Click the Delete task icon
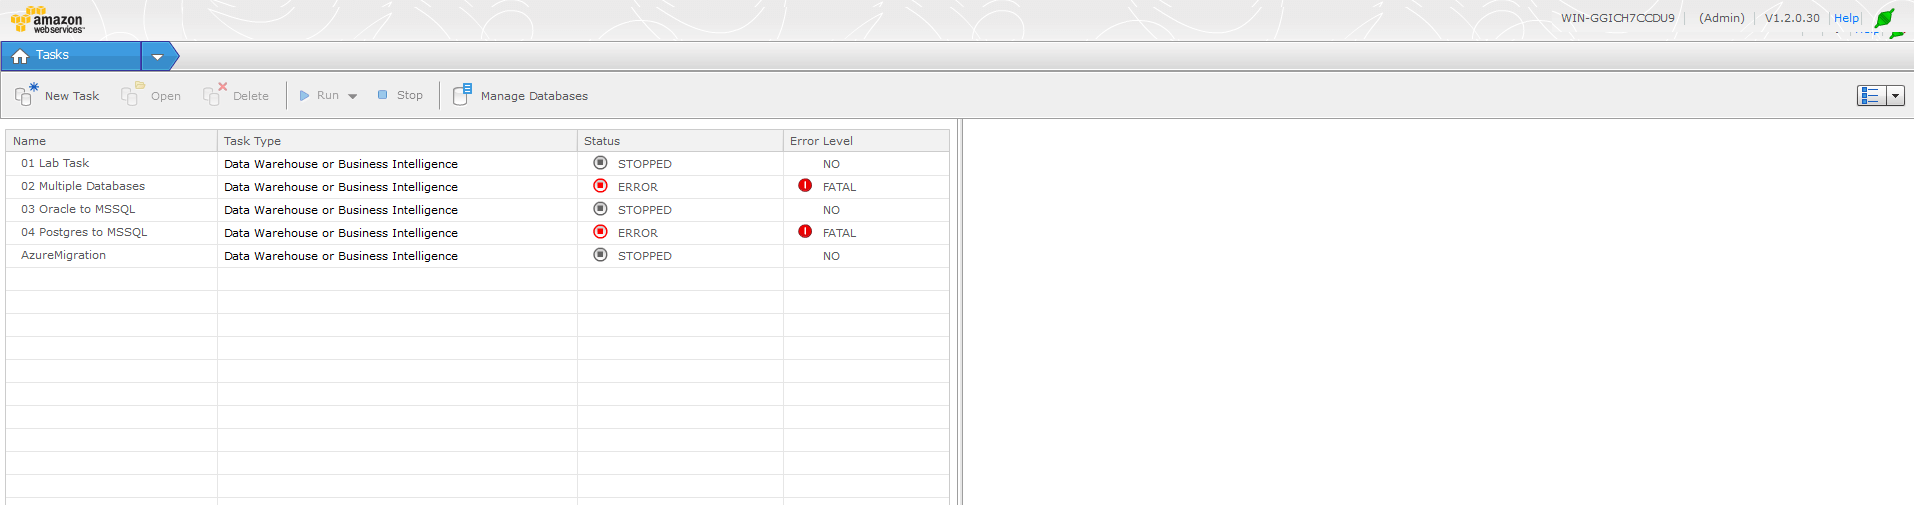The image size is (1914, 505). 214,95
